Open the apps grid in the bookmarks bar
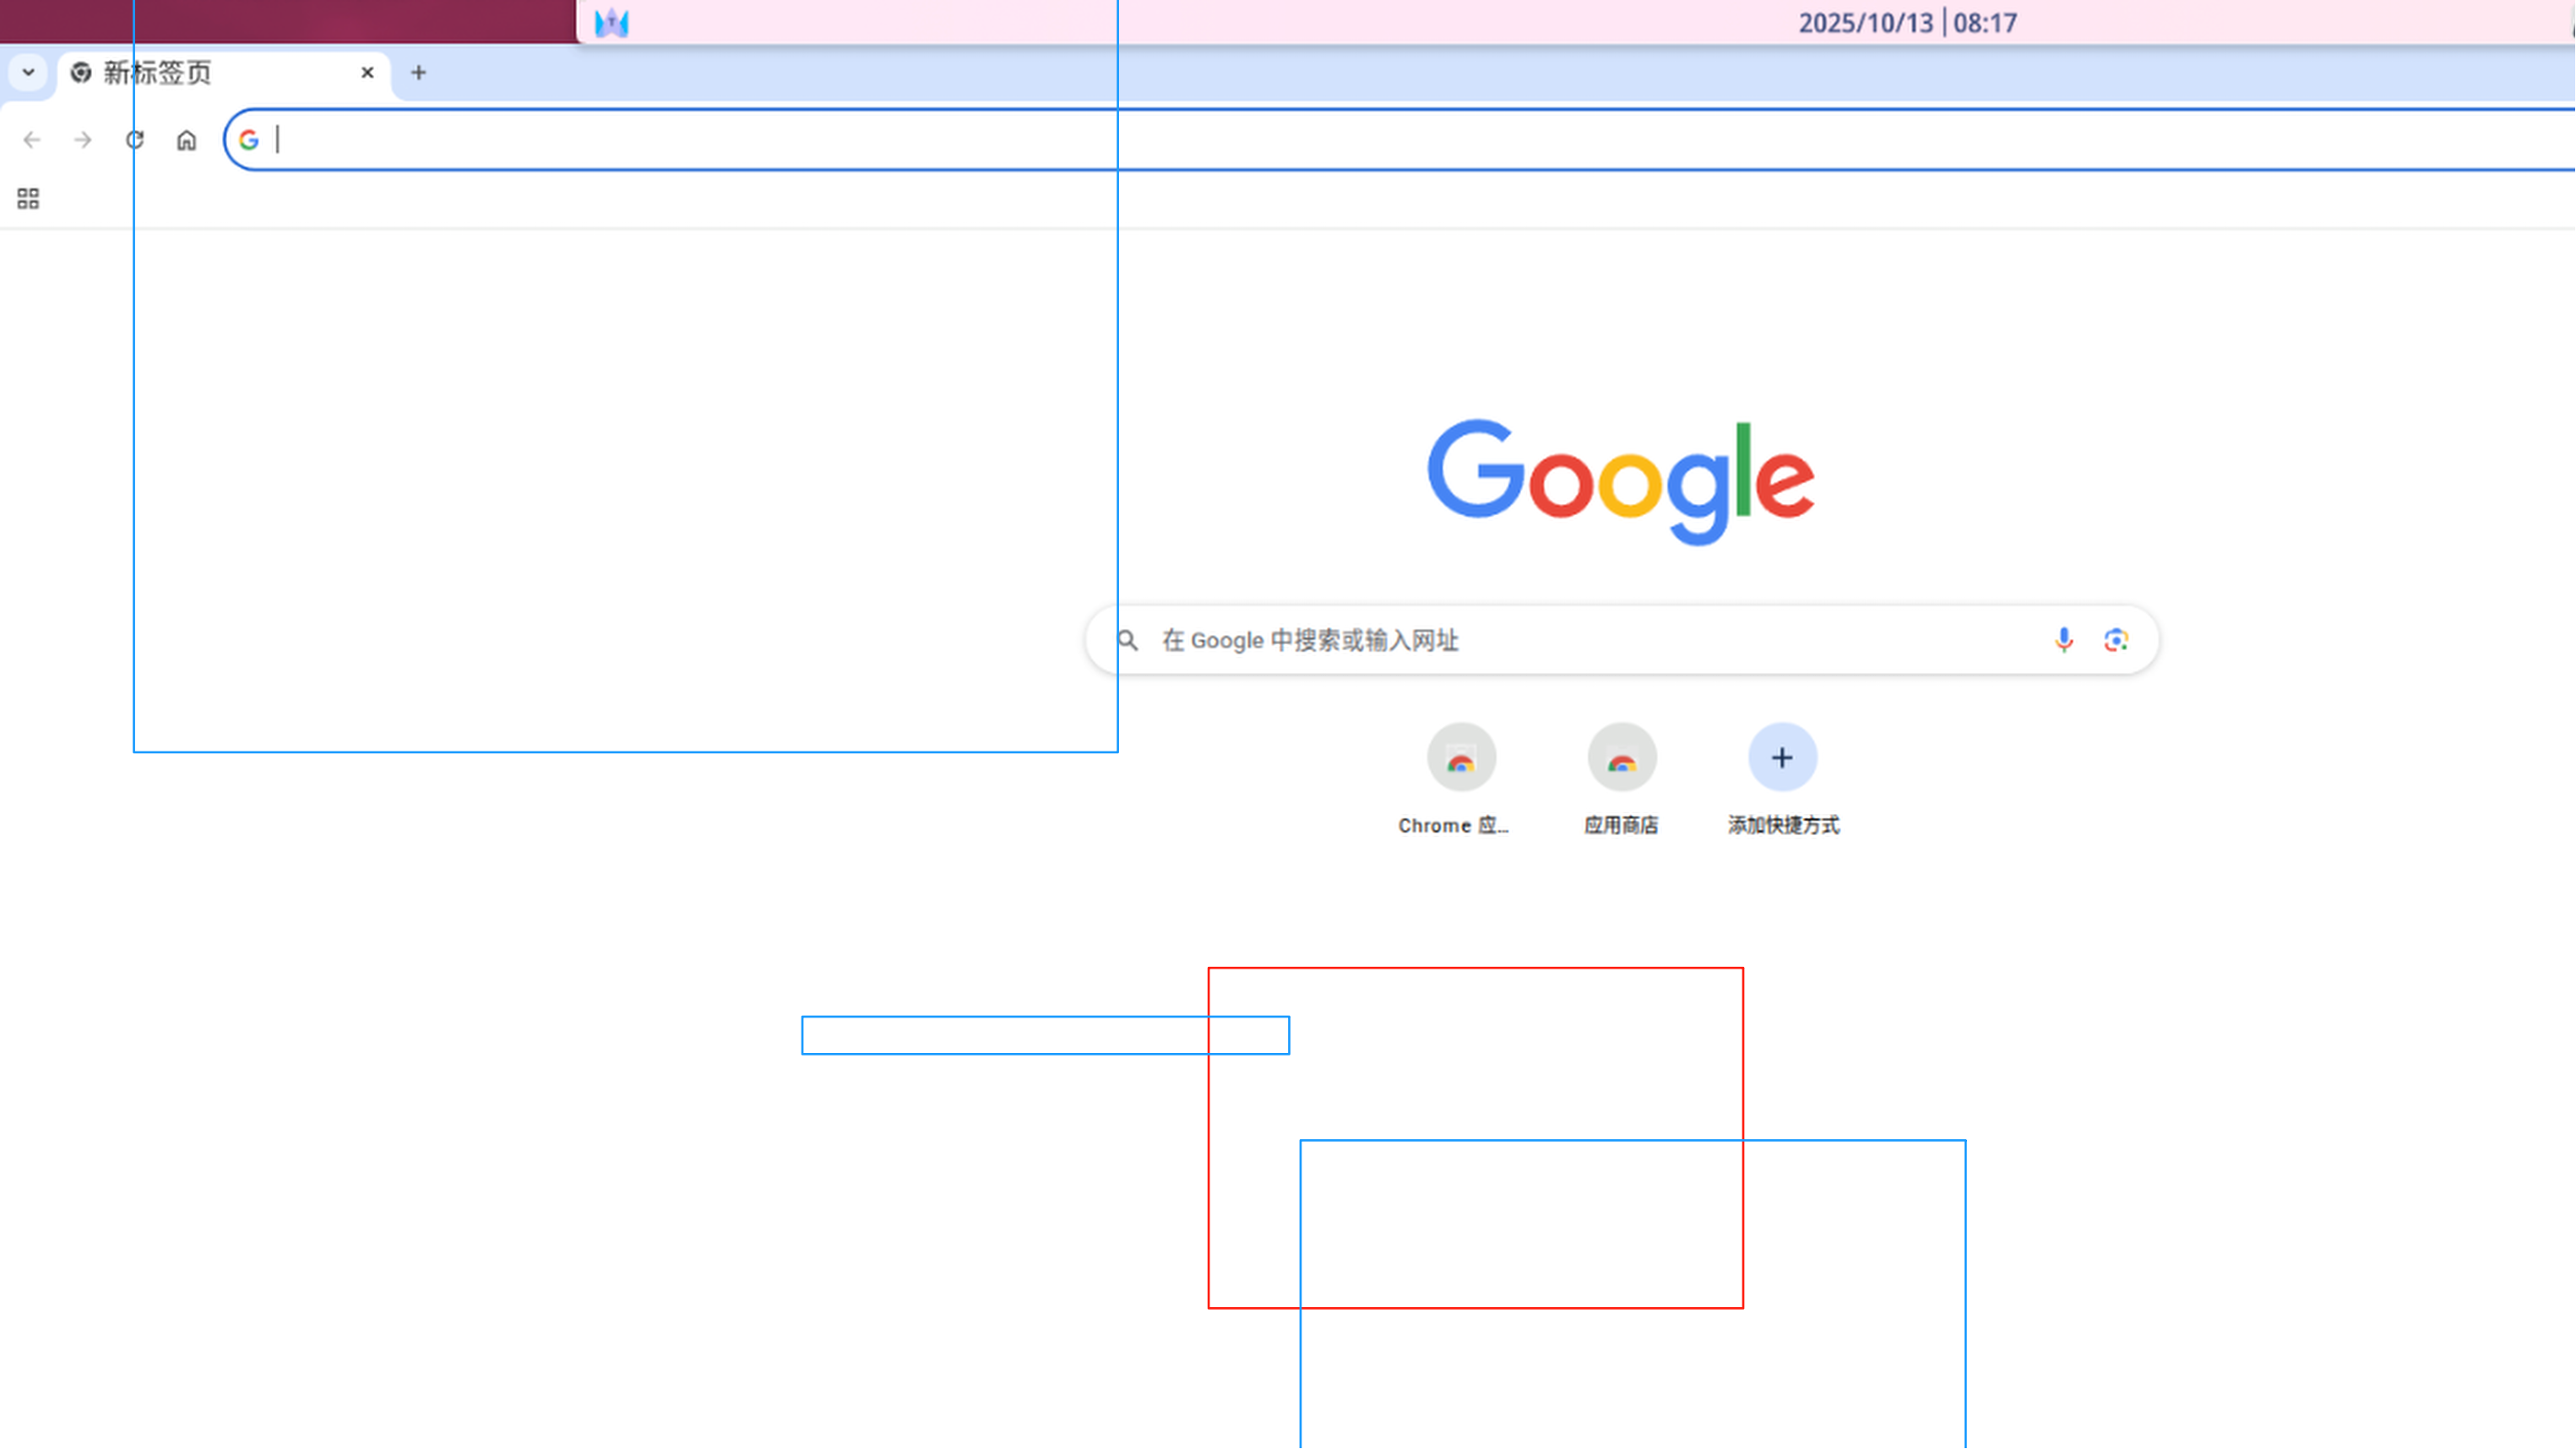2576x1449 pixels. pyautogui.click(x=28, y=199)
